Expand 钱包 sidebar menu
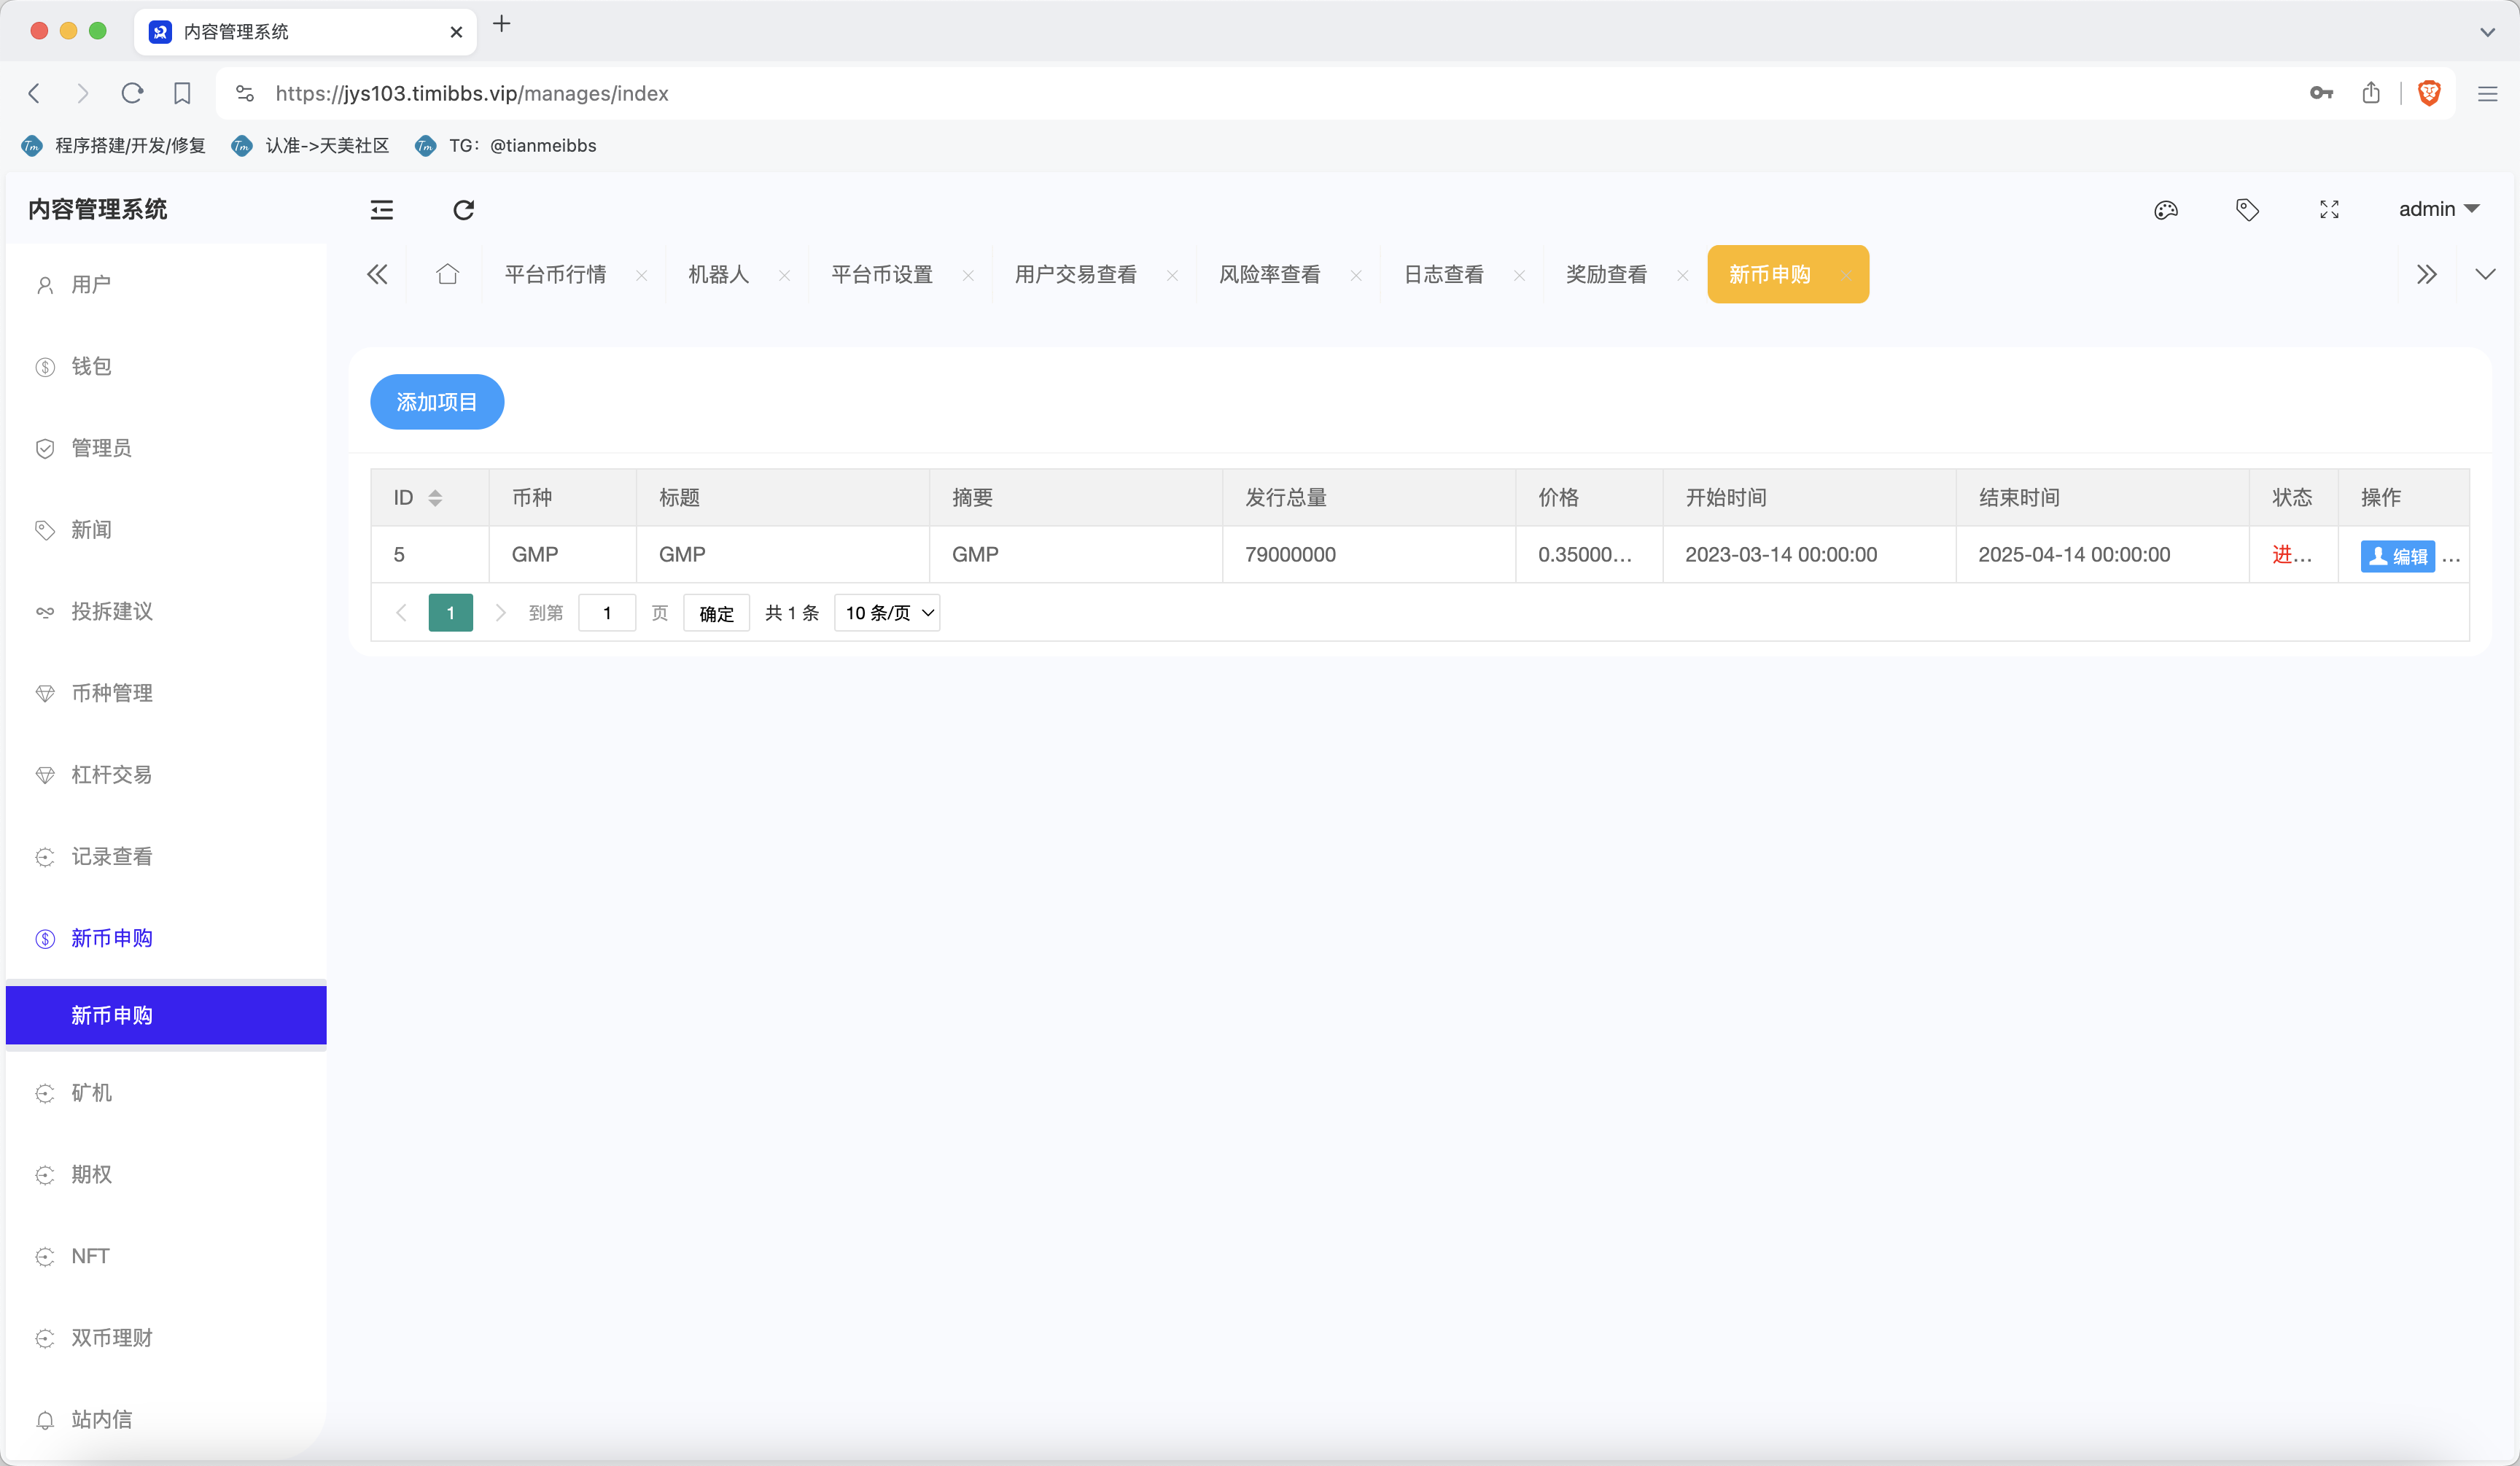Image resolution: width=2520 pixels, height=1466 pixels. pos(166,367)
